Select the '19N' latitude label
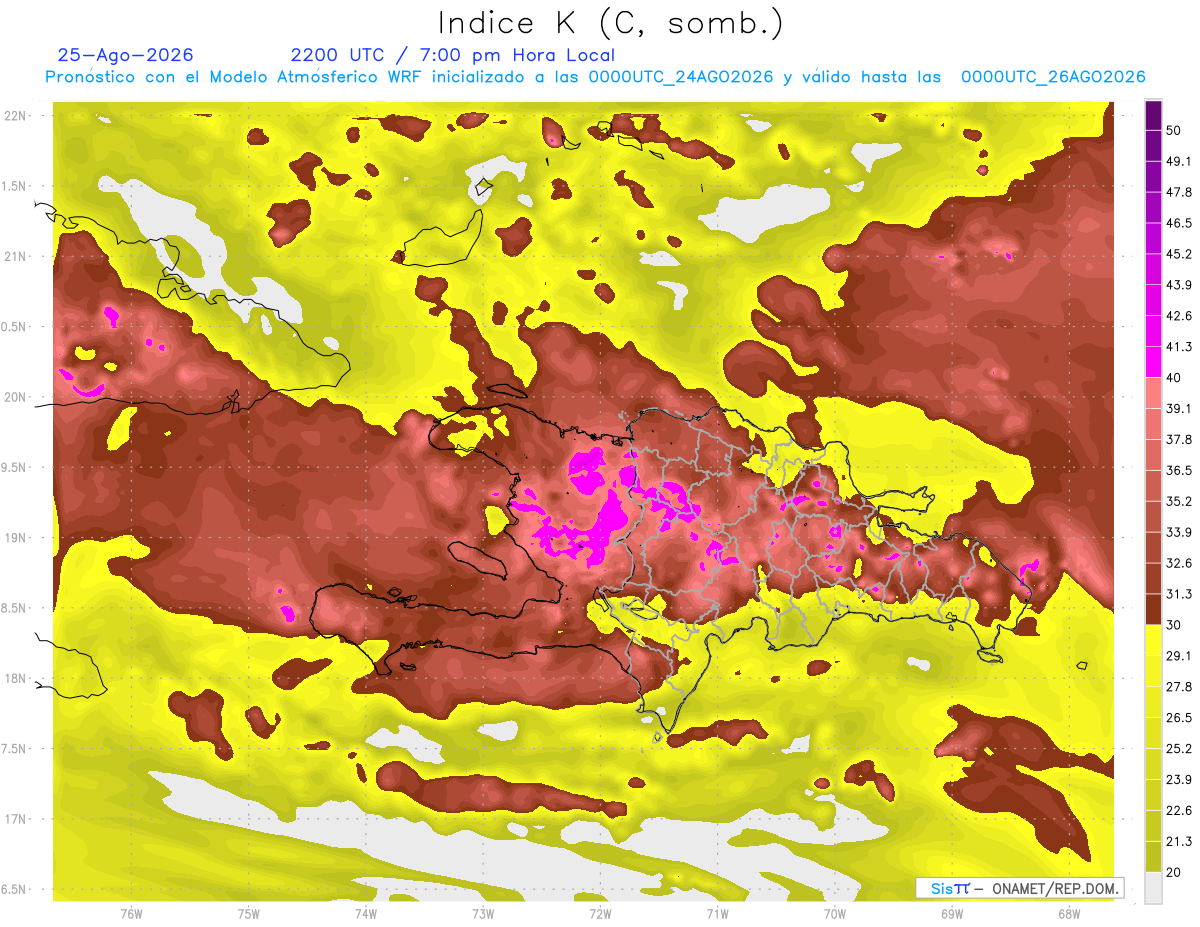This screenshot has width=1200, height=927. pos(15,538)
